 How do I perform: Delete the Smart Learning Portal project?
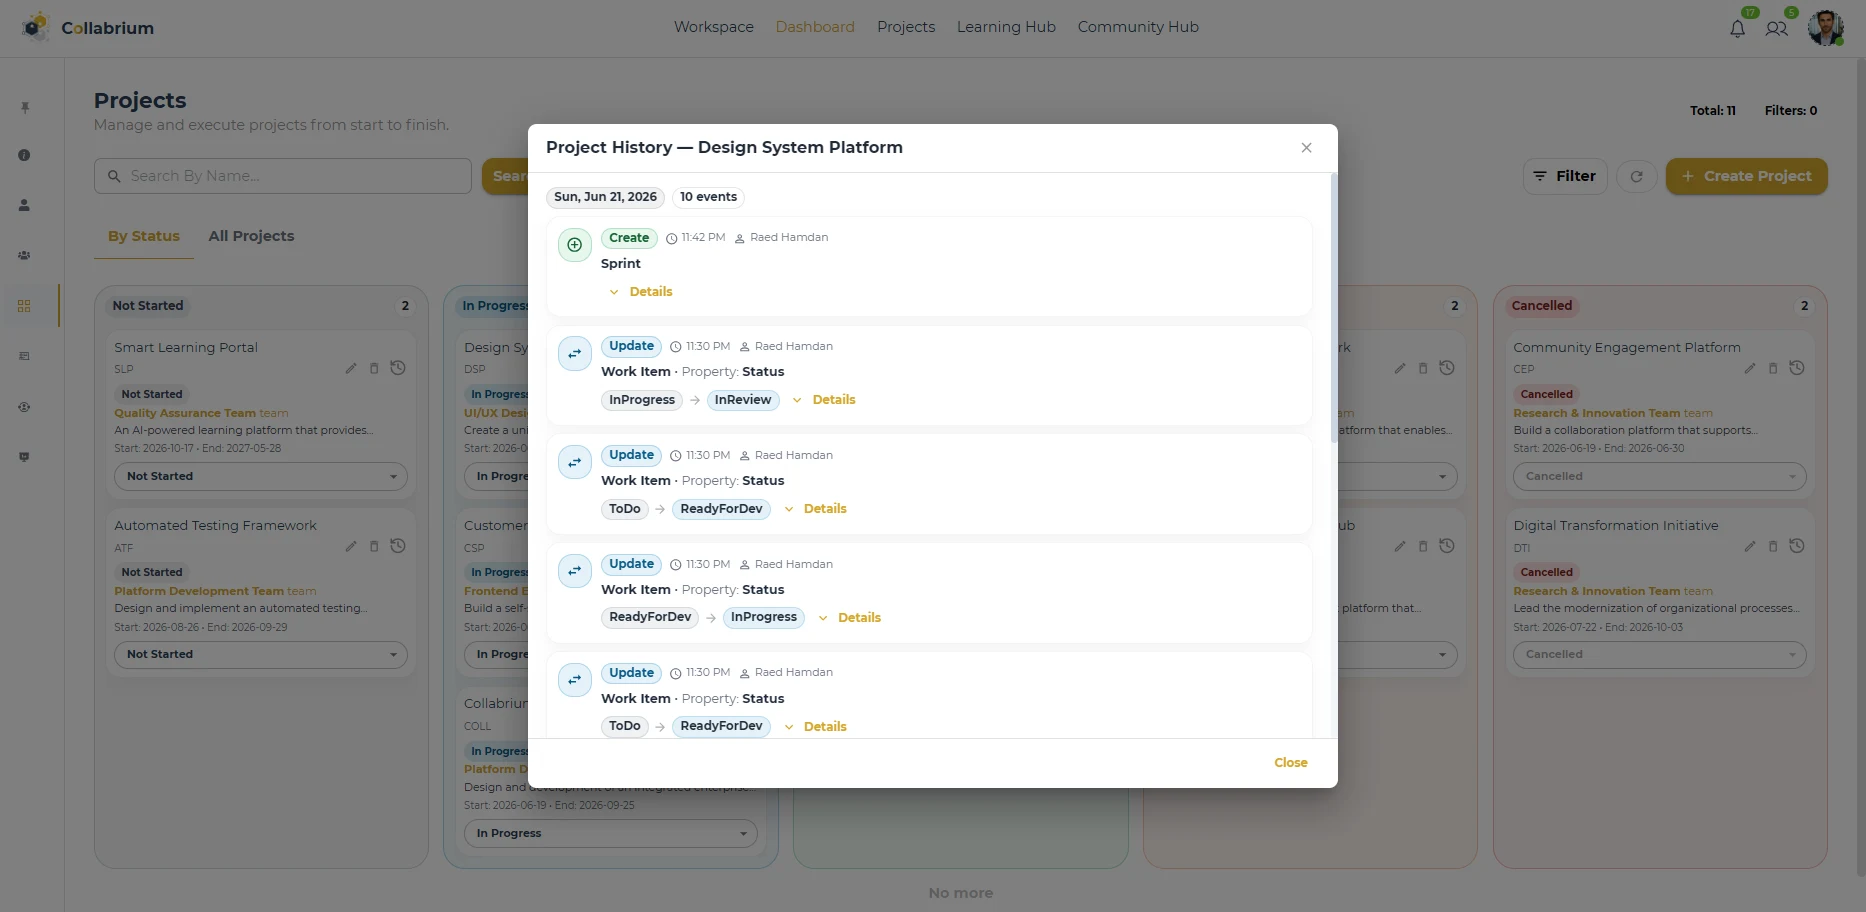point(374,368)
